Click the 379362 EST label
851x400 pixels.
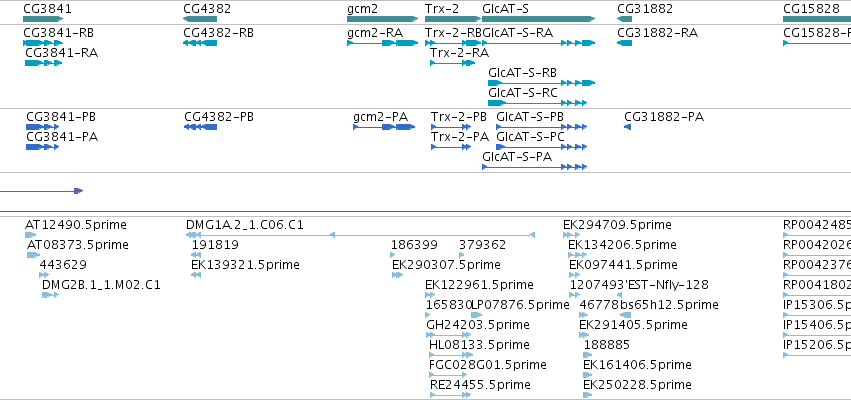pyautogui.click(x=482, y=245)
